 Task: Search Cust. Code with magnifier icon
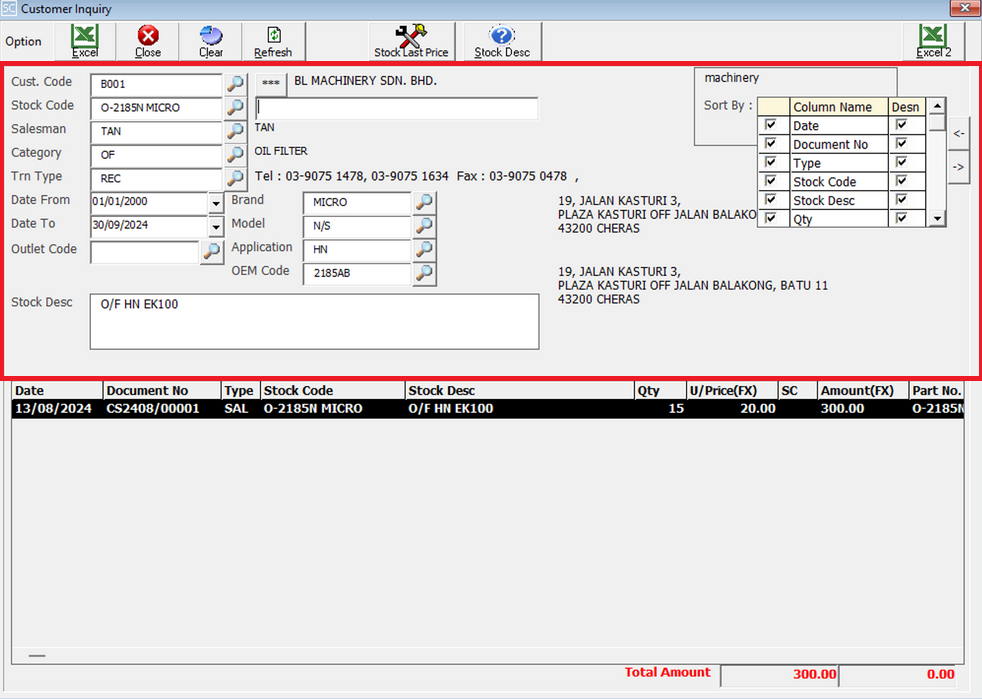[x=235, y=83]
